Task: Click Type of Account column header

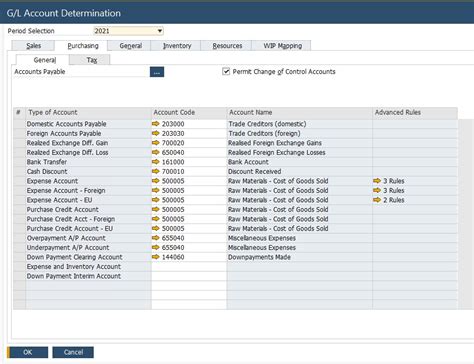Action: pyautogui.click(x=88, y=113)
